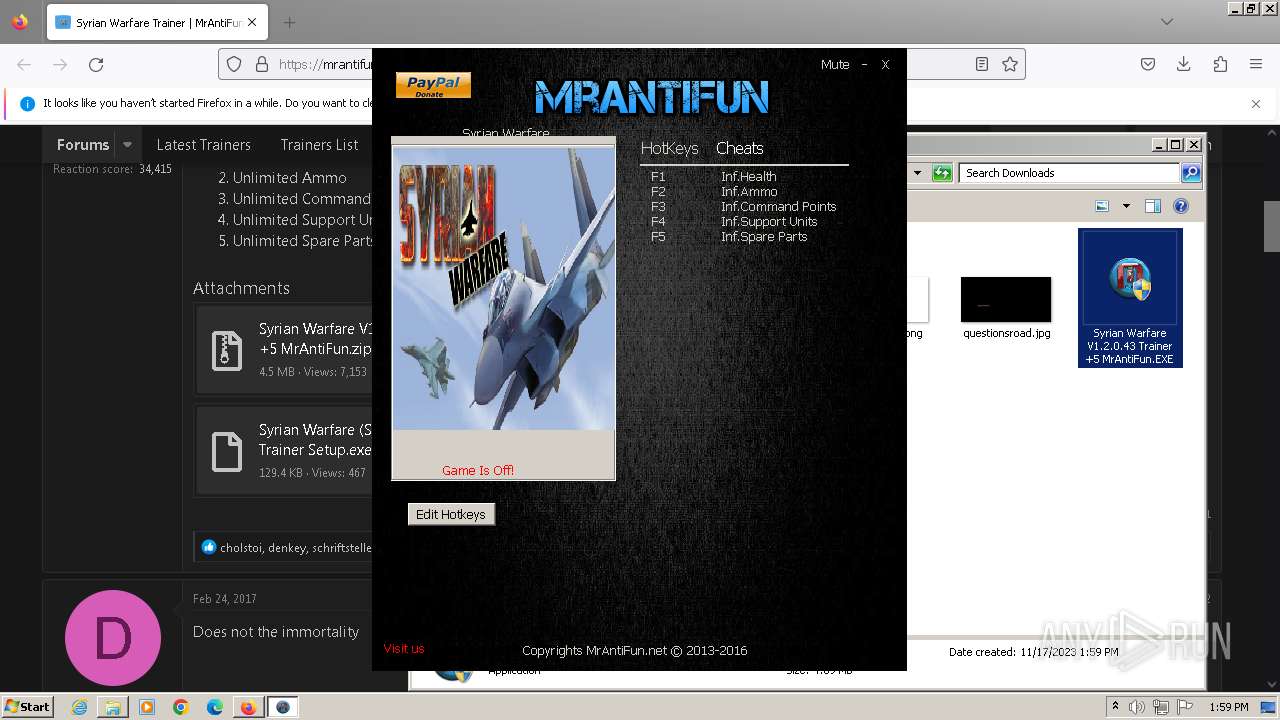Select the Inf.Spare Parts cheat entry
The height and width of the screenshot is (720, 1280).
[764, 236]
